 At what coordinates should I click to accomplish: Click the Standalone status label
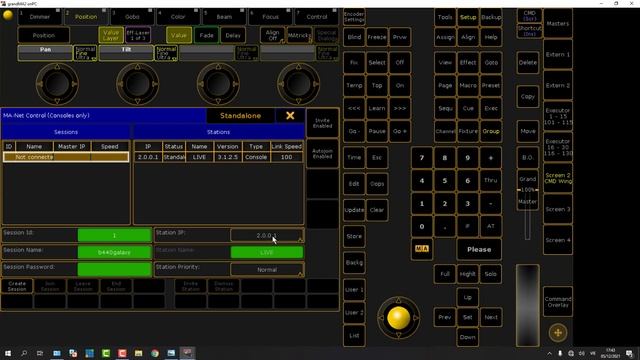point(240,116)
